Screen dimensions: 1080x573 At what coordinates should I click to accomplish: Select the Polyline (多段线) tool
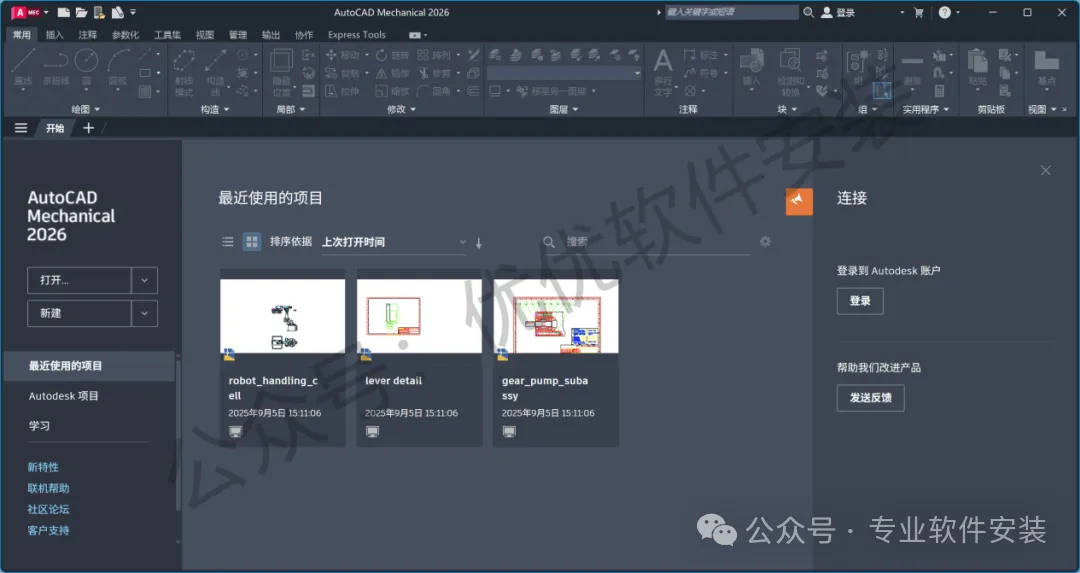click(56, 67)
